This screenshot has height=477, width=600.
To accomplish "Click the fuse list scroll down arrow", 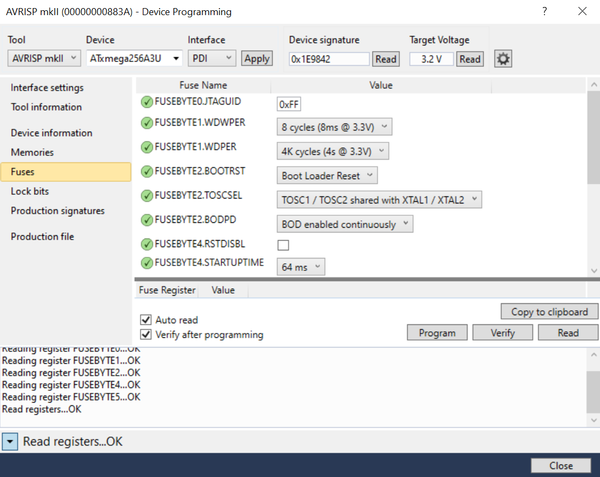I will click(x=594, y=270).
